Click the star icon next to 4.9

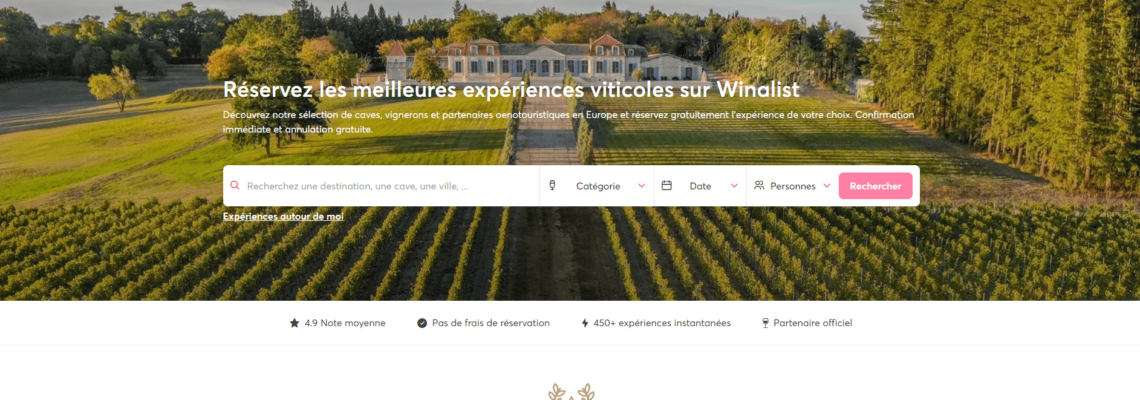[294, 323]
